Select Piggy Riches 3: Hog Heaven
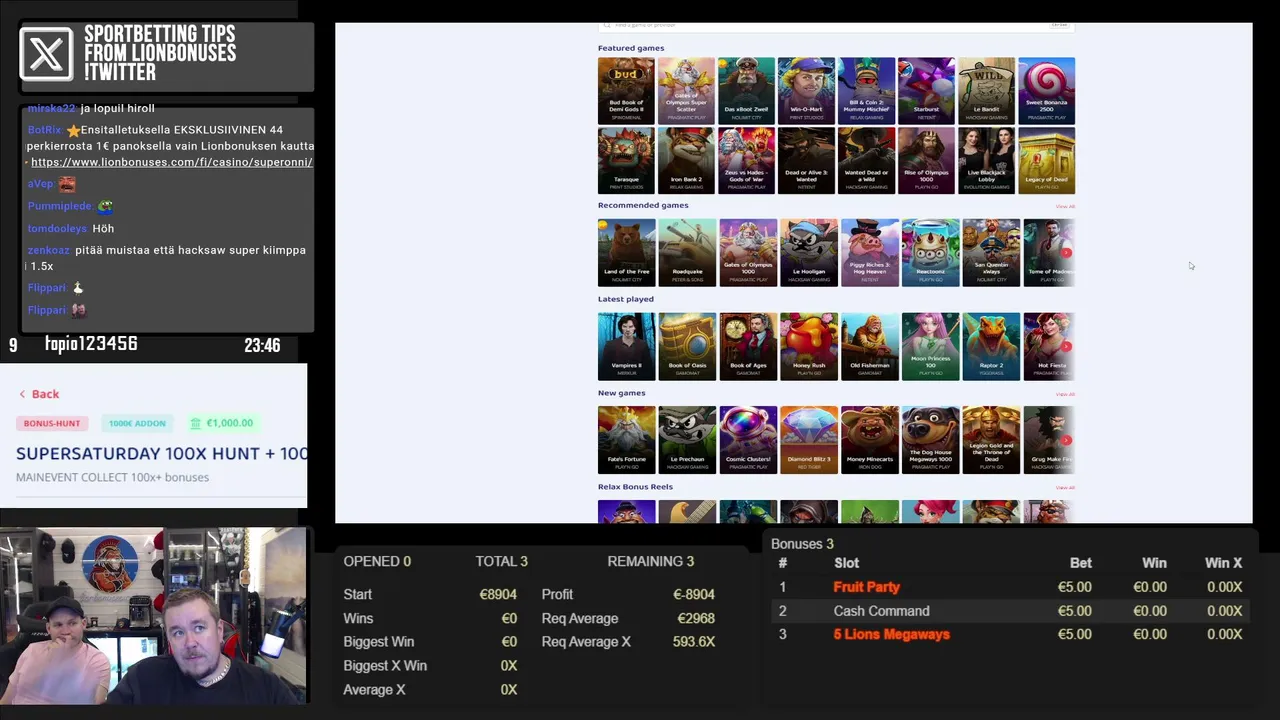This screenshot has height=720, width=1280. [x=870, y=253]
